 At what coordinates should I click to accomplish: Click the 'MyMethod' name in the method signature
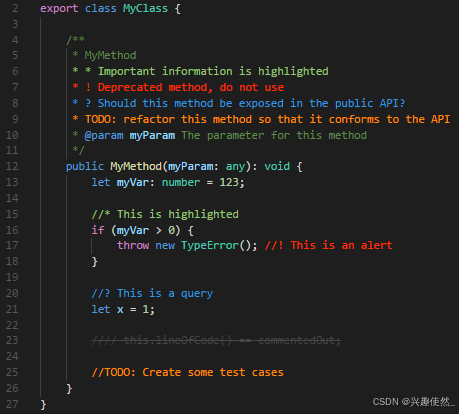tap(136, 166)
